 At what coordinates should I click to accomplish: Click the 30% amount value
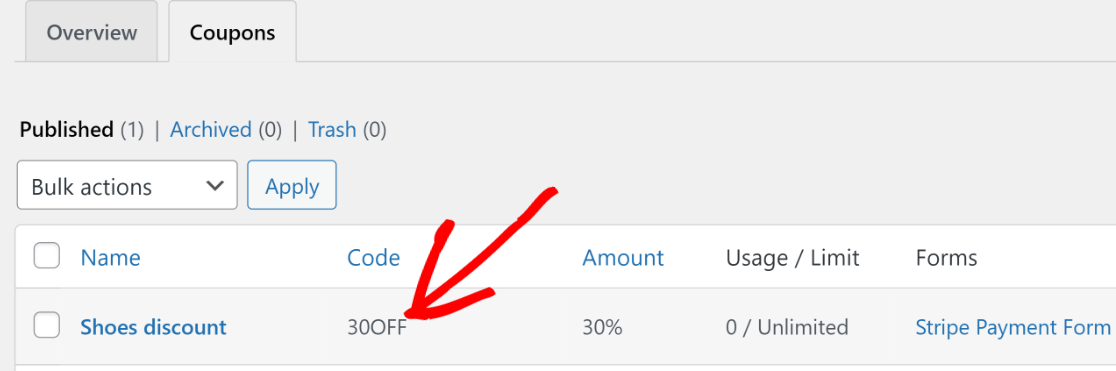[x=602, y=327]
